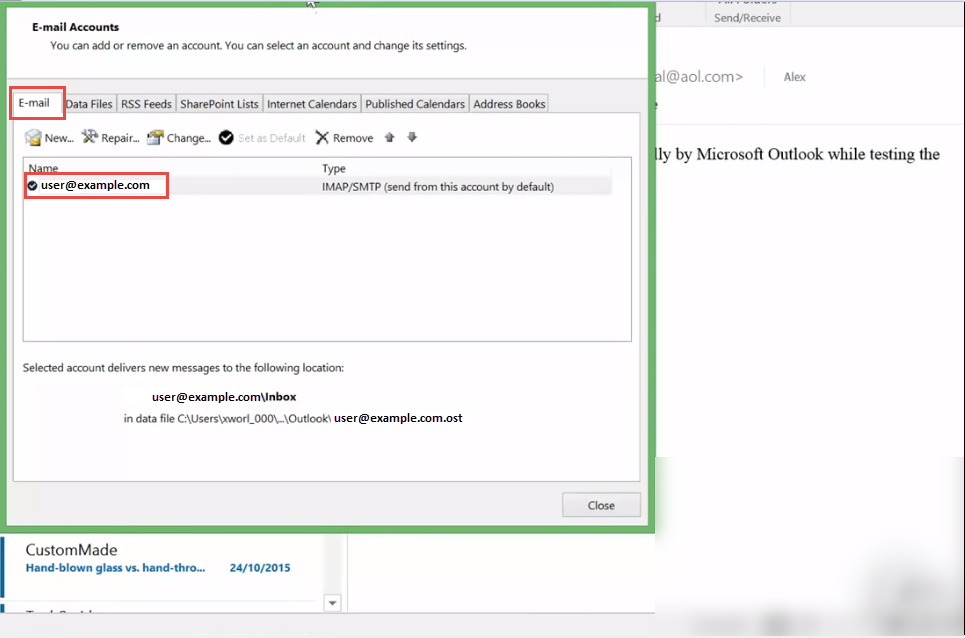Open the RSS Feeds tab
This screenshot has height=638, width=965.
tap(146, 103)
